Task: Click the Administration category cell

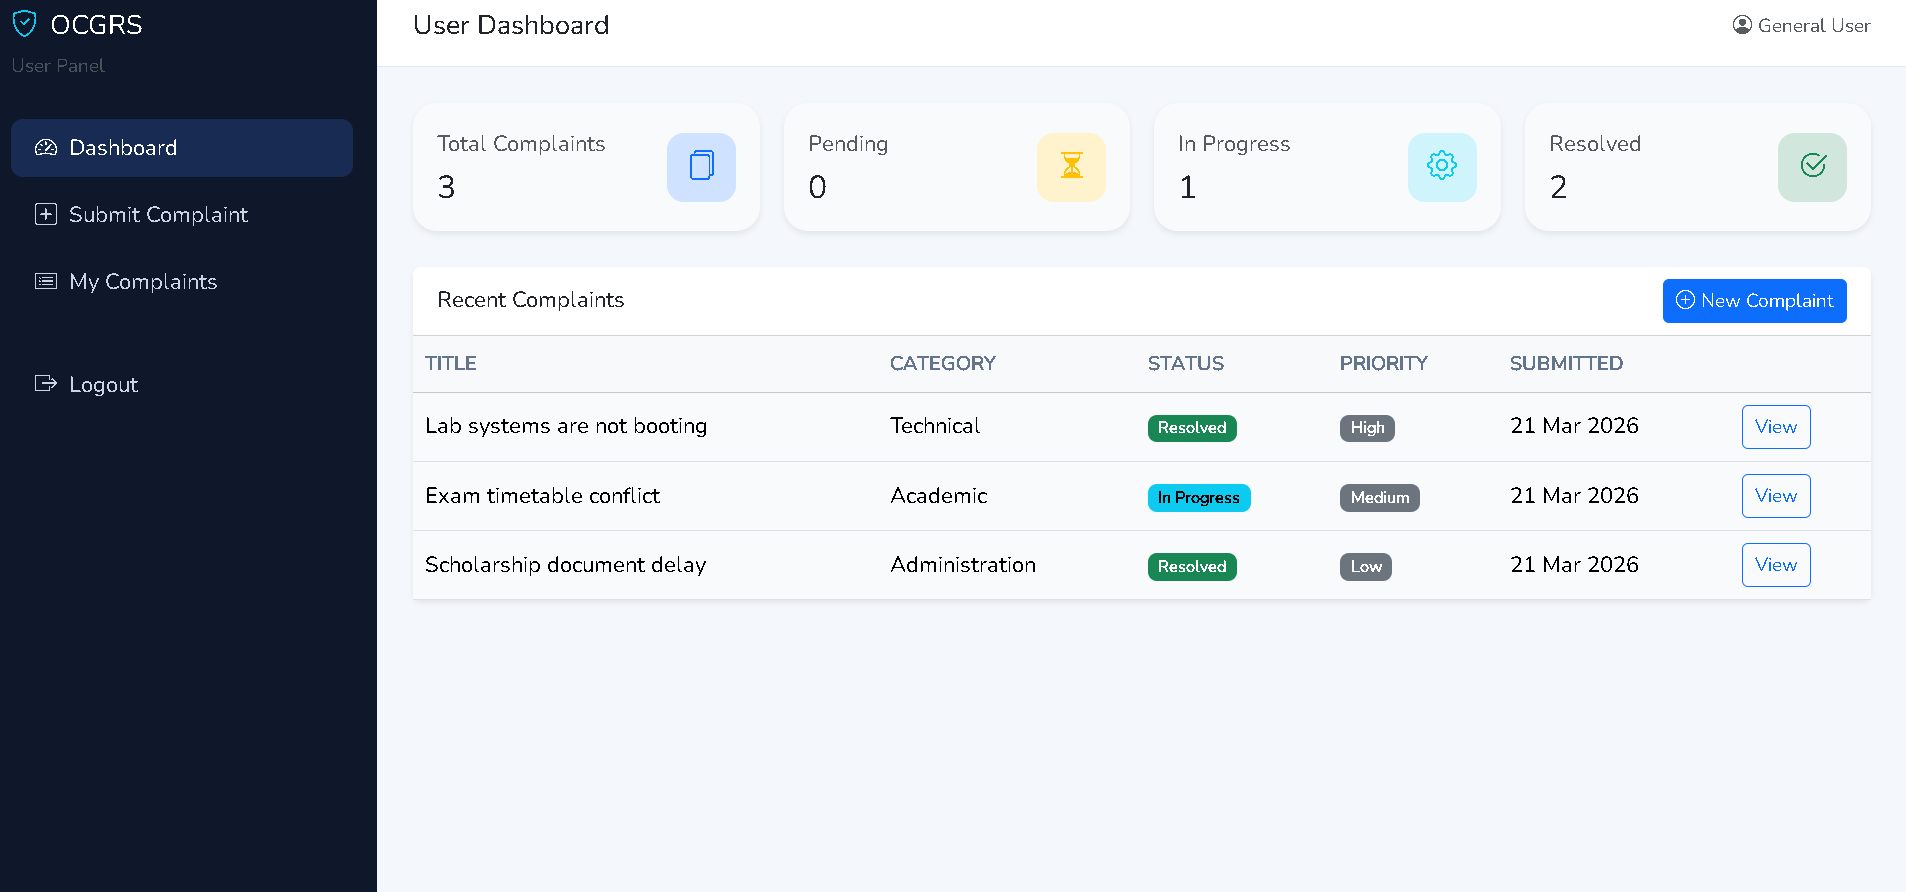Action: point(963,565)
